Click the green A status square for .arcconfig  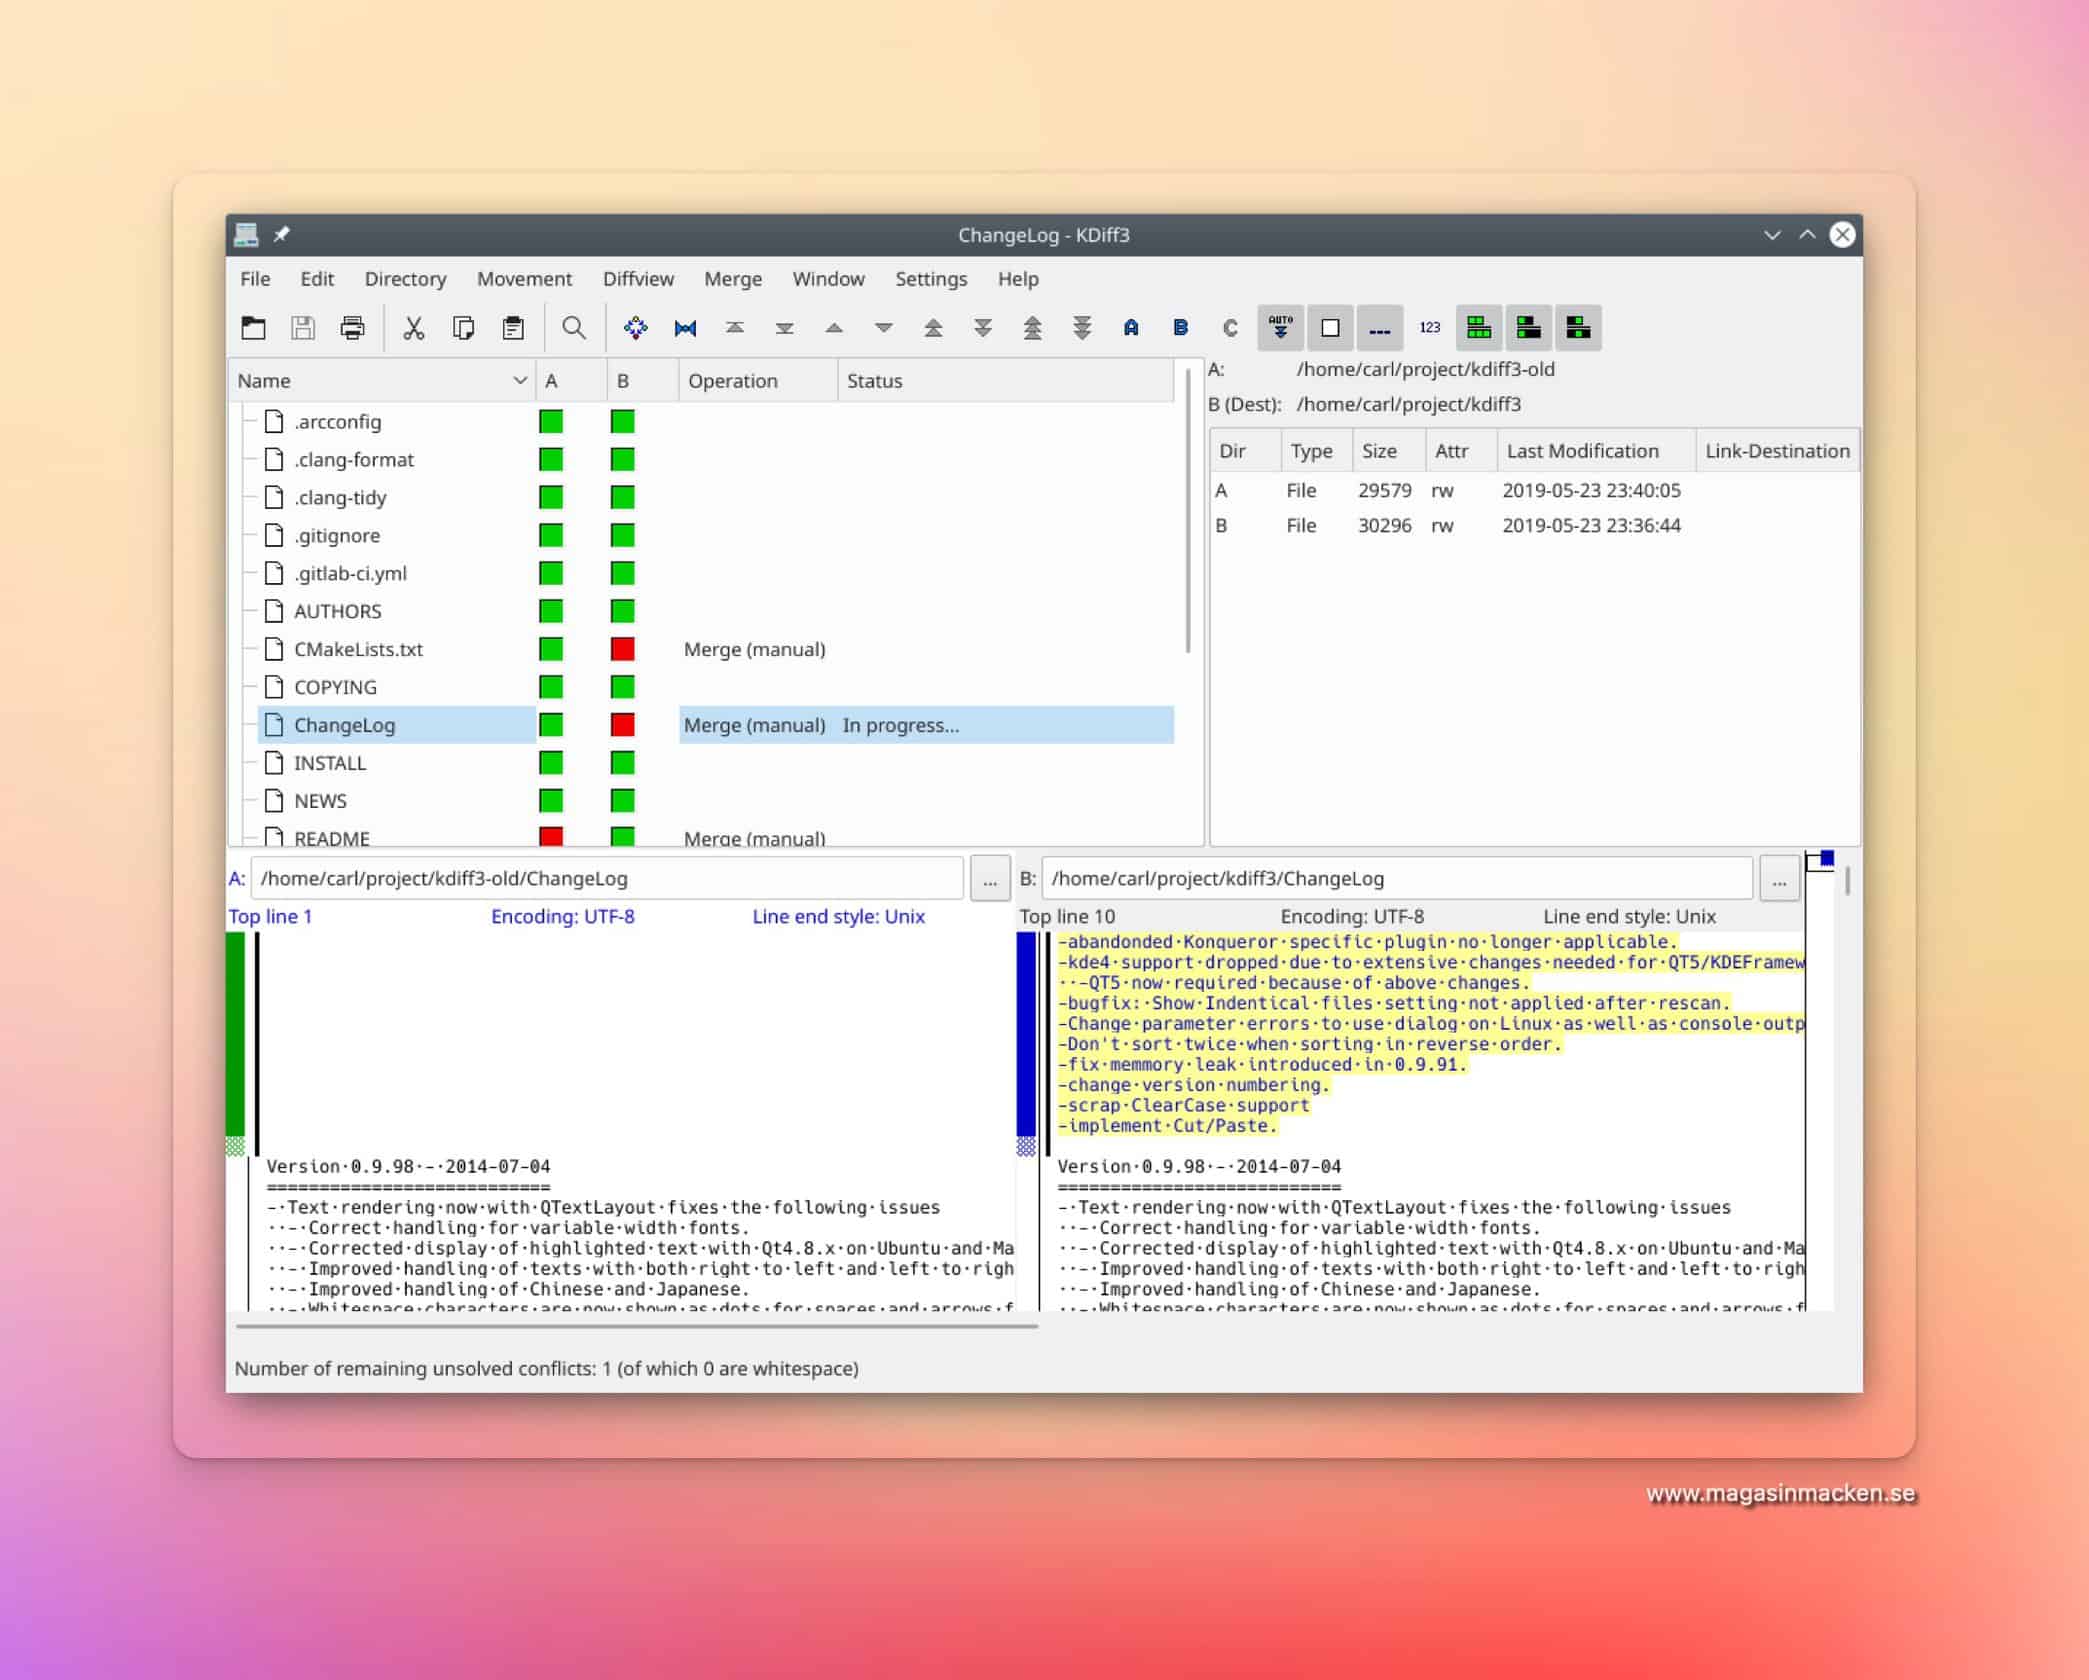point(551,422)
